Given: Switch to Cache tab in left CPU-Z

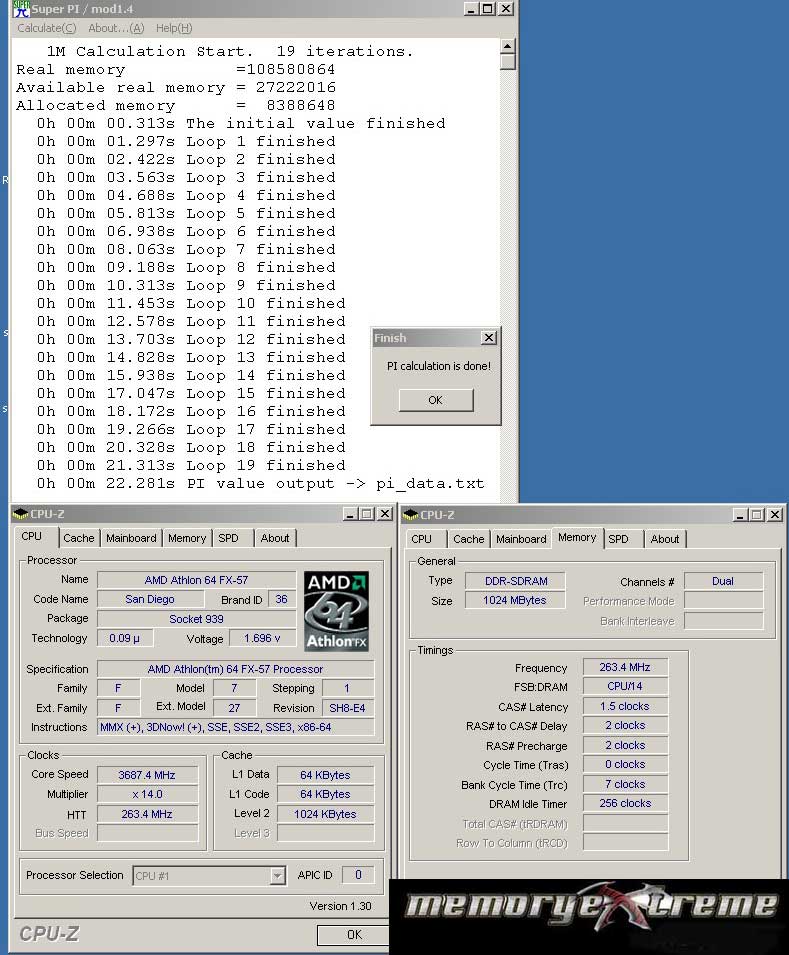Looking at the screenshot, I should tap(79, 538).
